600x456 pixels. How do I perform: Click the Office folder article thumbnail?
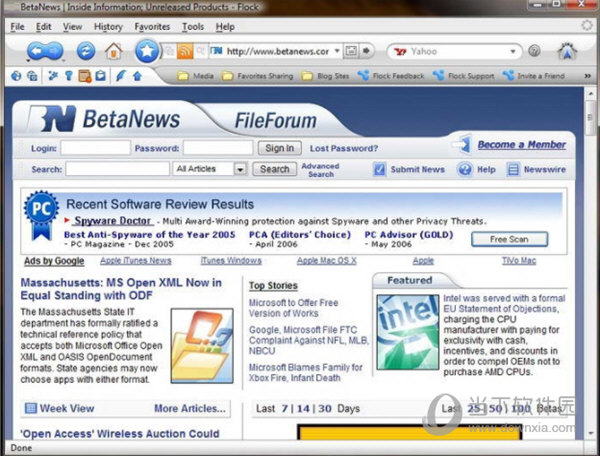point(202,346)
